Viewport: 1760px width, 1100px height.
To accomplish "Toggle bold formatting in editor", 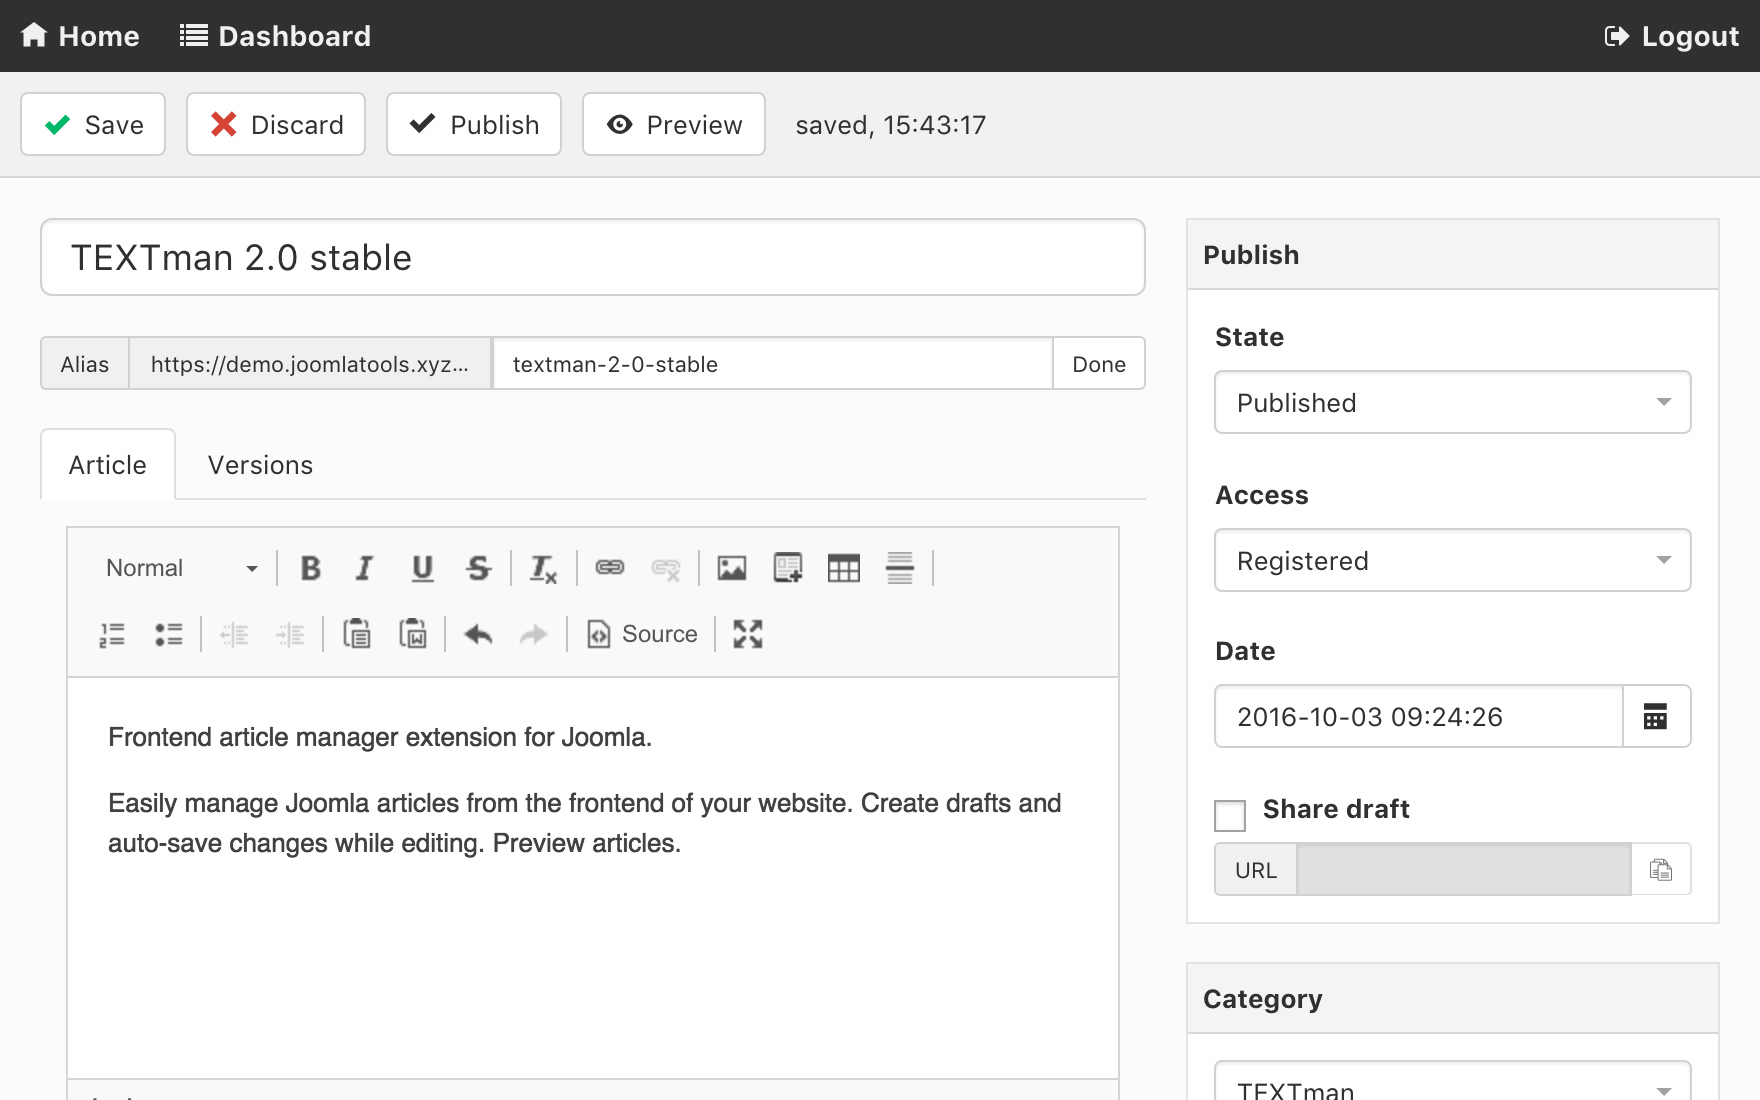I will pos(310,568).
